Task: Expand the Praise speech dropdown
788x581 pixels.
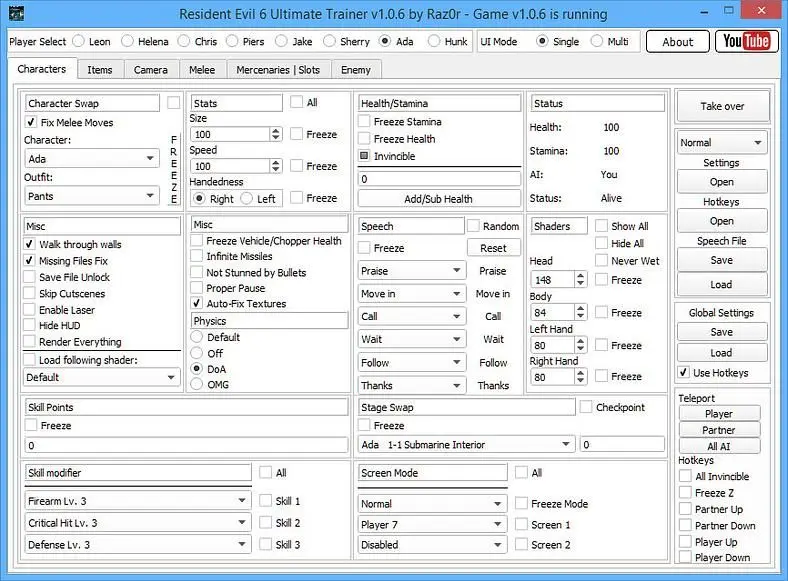Action: 412,271
